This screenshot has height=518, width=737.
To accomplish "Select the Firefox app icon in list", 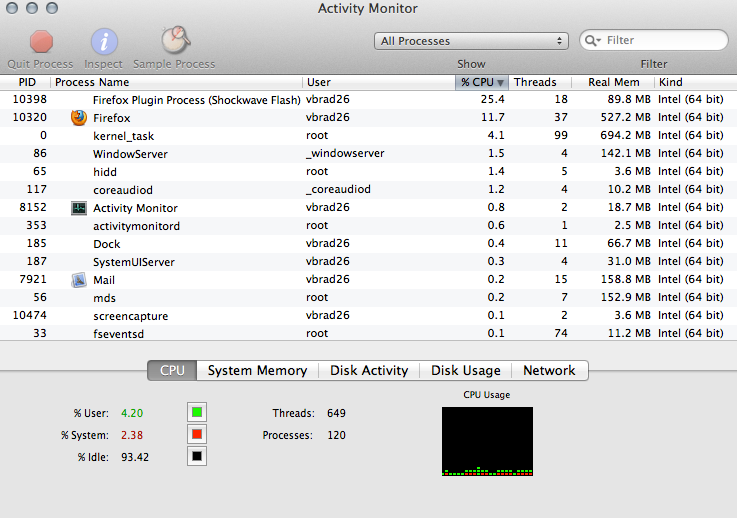I will click(x=79, y=118).
